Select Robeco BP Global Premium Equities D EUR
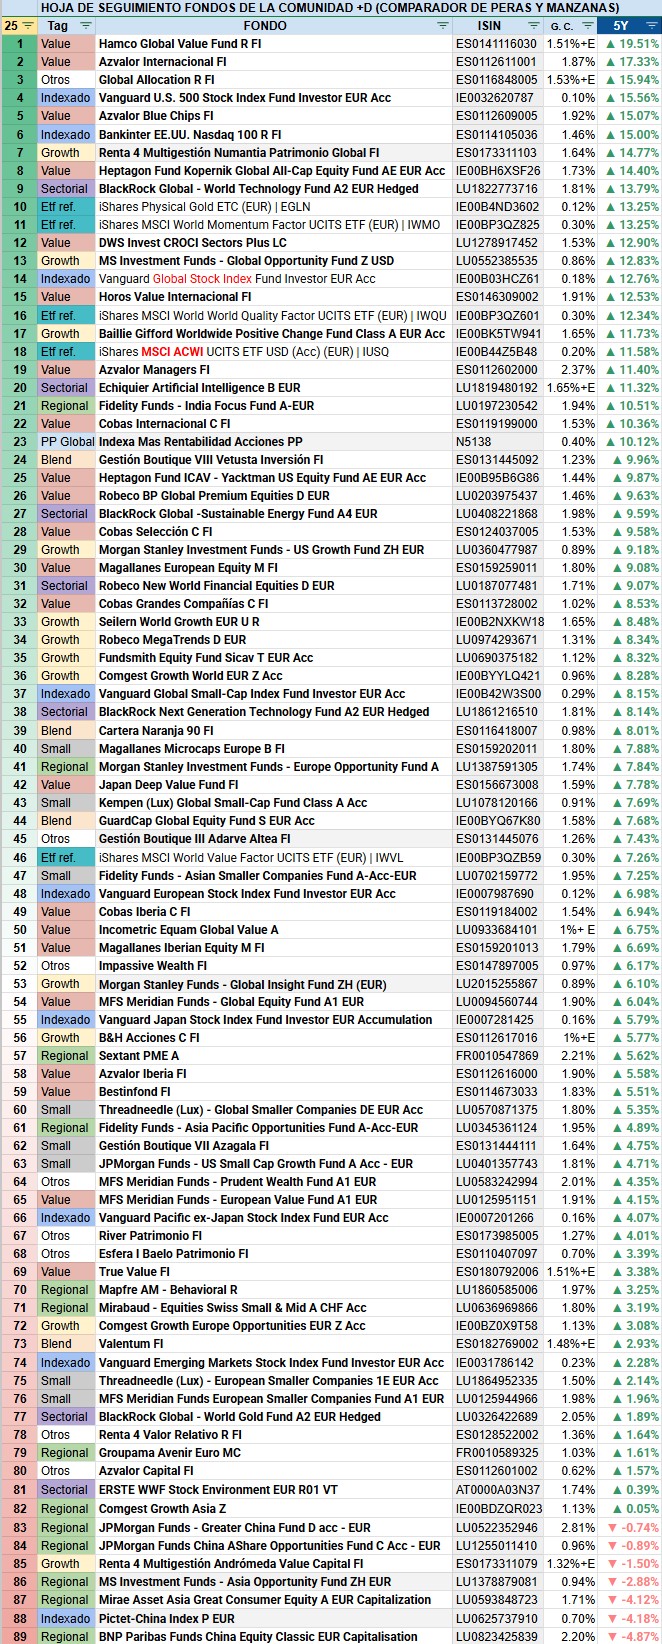Screen dimensions: 662x1644 point(274,496)
